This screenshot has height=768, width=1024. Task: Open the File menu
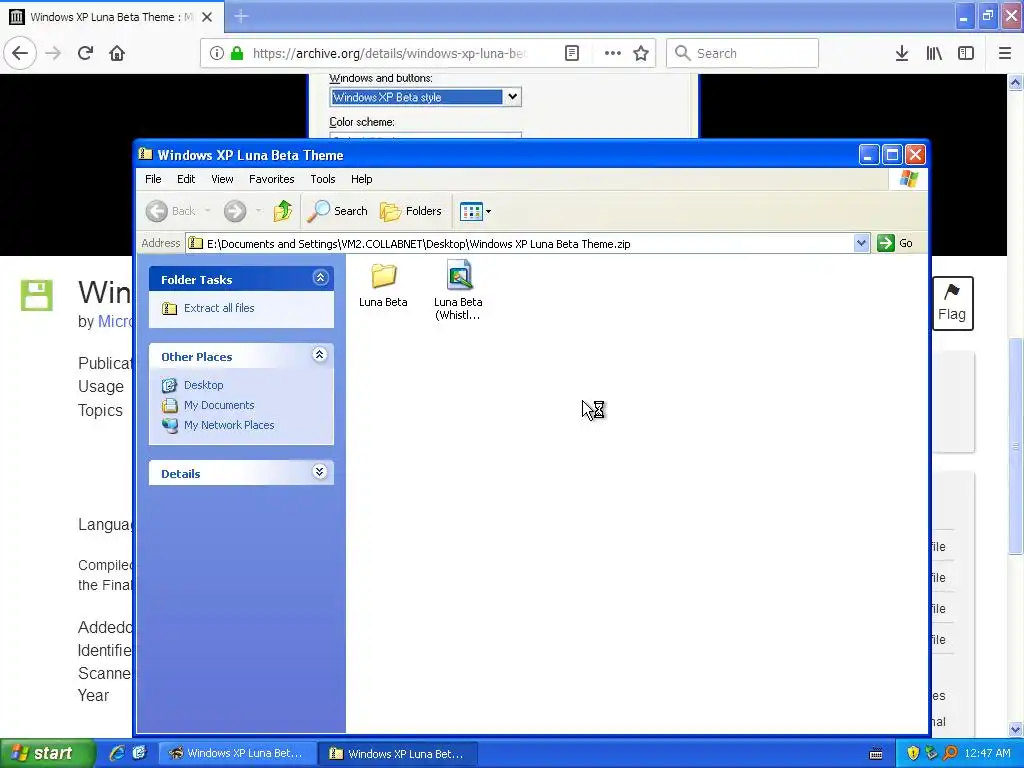click(153, 179)
